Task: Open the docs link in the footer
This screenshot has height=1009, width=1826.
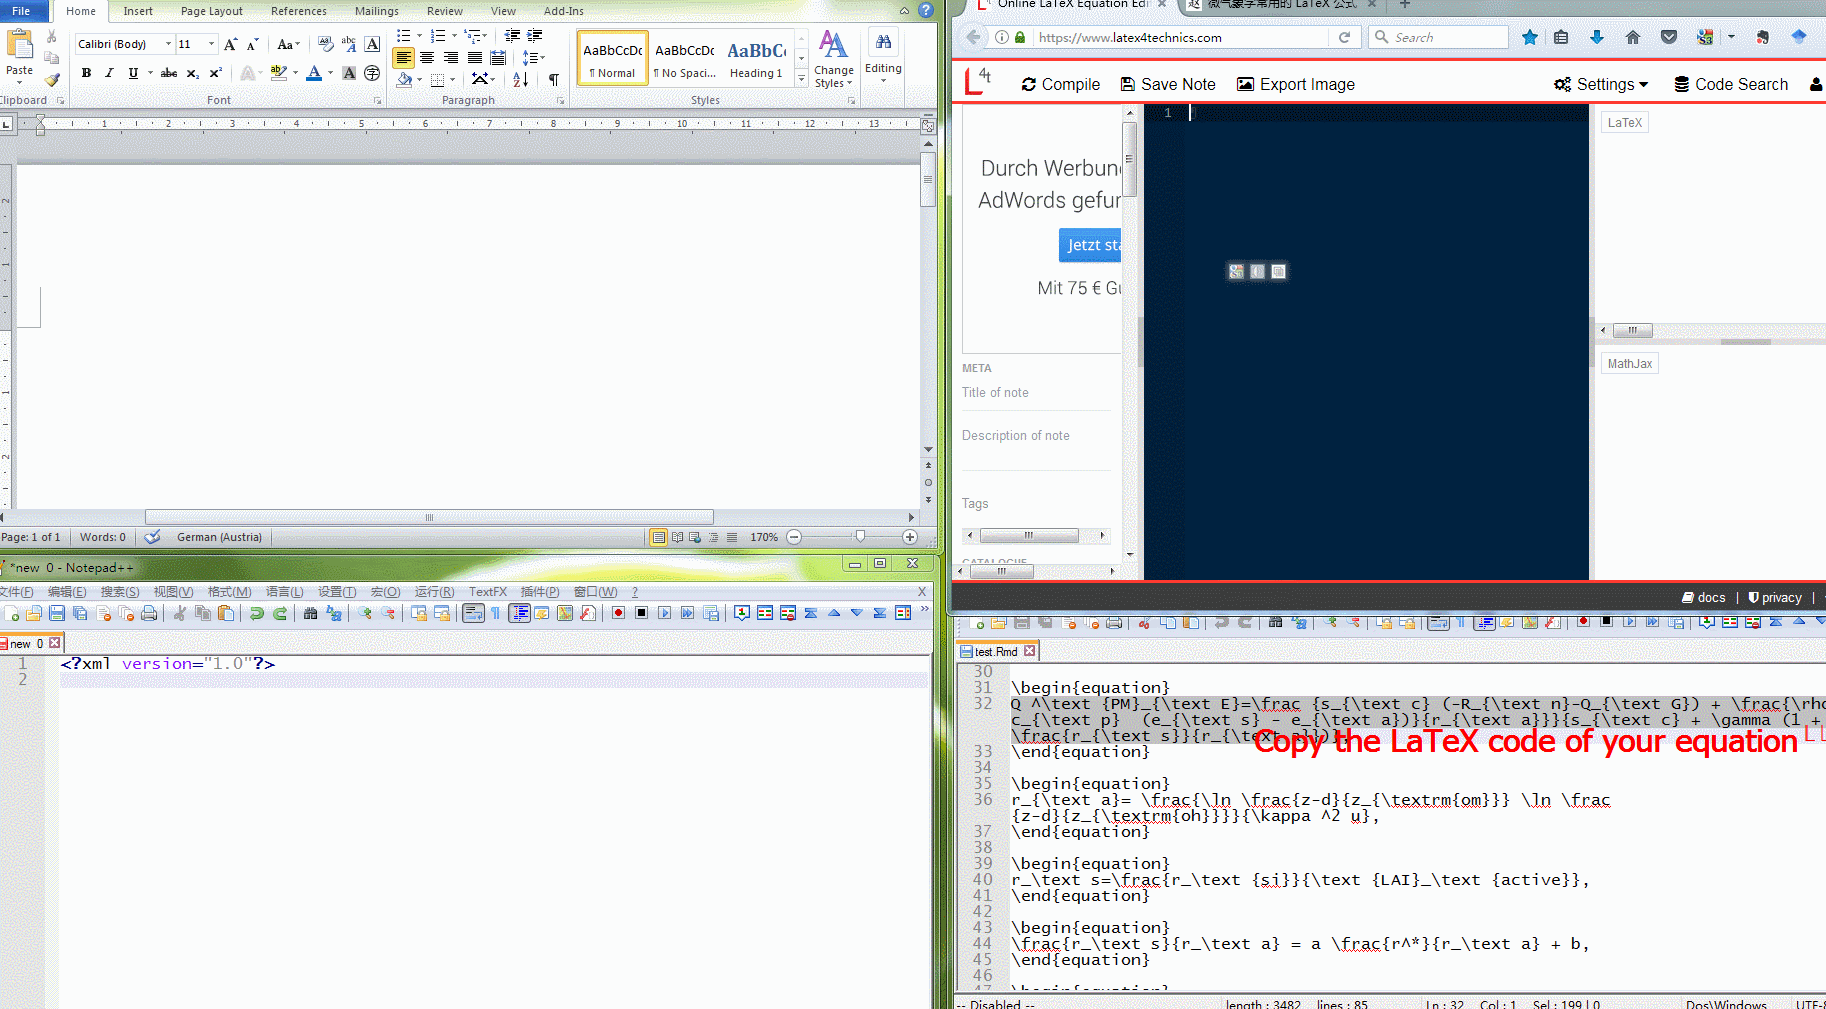Action: [x=1704, y=598]
